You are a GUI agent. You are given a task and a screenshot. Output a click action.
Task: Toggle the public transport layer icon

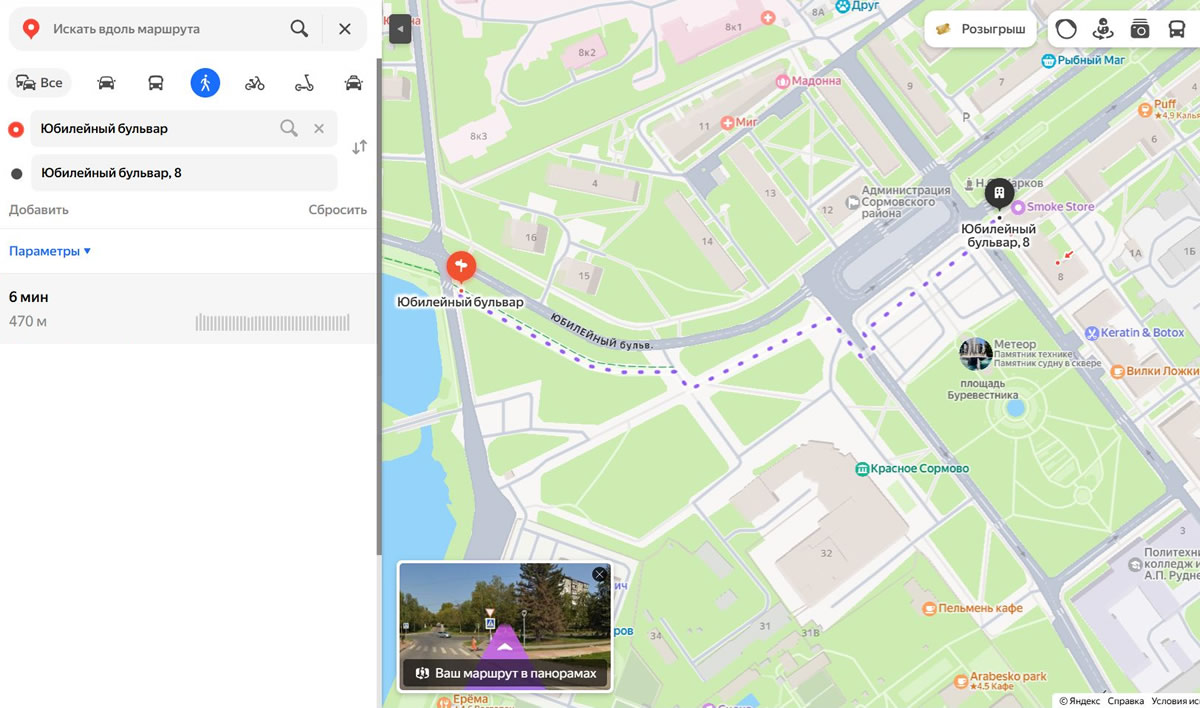[1177, 29]
